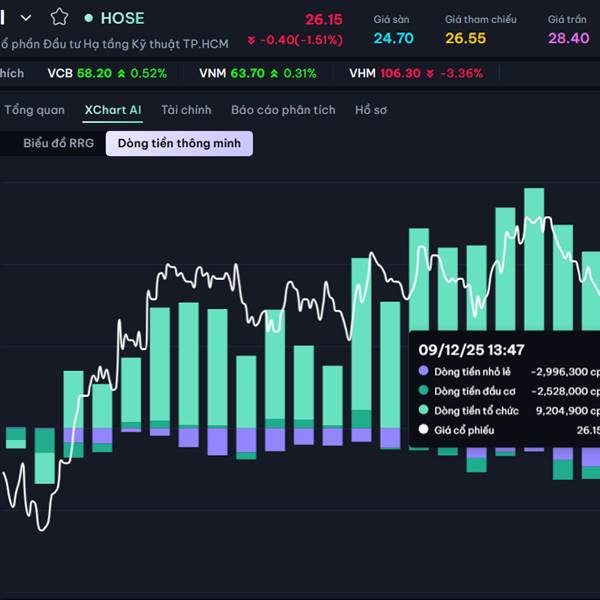600x600 pixels.
Task: Click the VCB ticker in the scrolling strip
Action: (60, 73)
